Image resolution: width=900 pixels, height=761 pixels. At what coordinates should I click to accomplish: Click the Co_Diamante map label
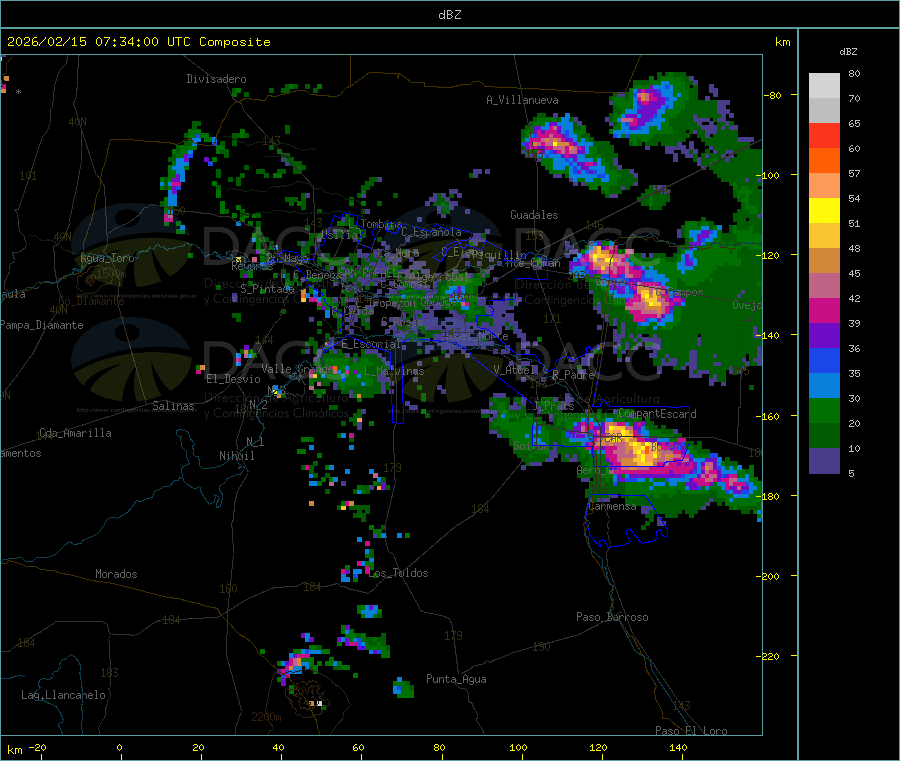(x=91, y=301)
